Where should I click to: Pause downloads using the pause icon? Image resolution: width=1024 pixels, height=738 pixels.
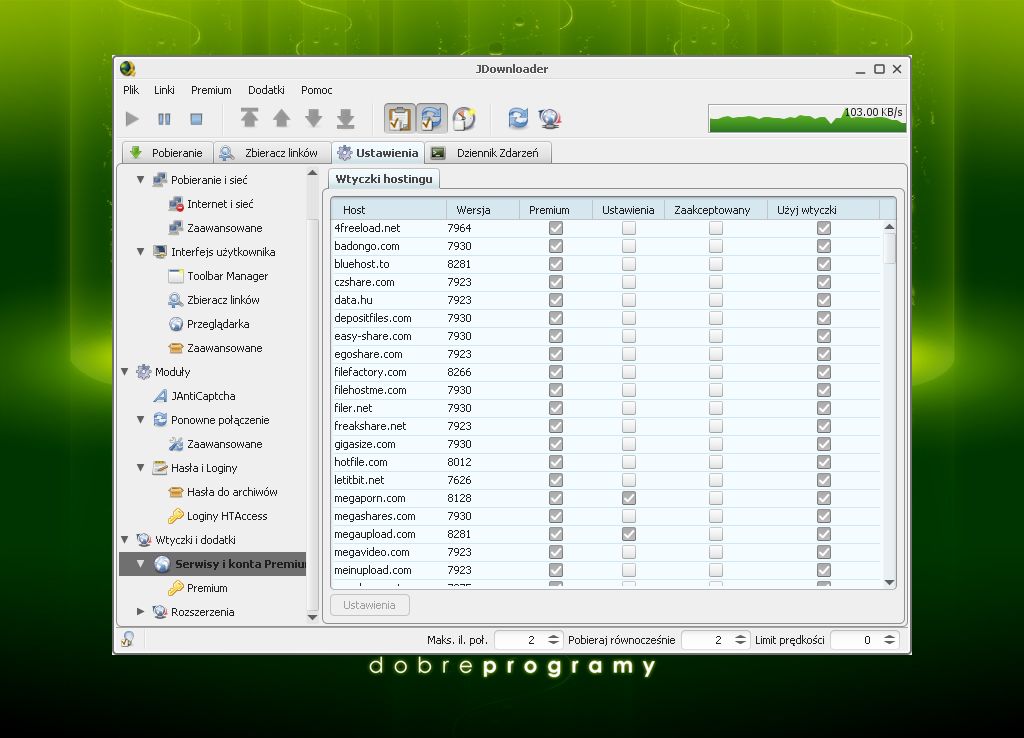tap(164, 119)
